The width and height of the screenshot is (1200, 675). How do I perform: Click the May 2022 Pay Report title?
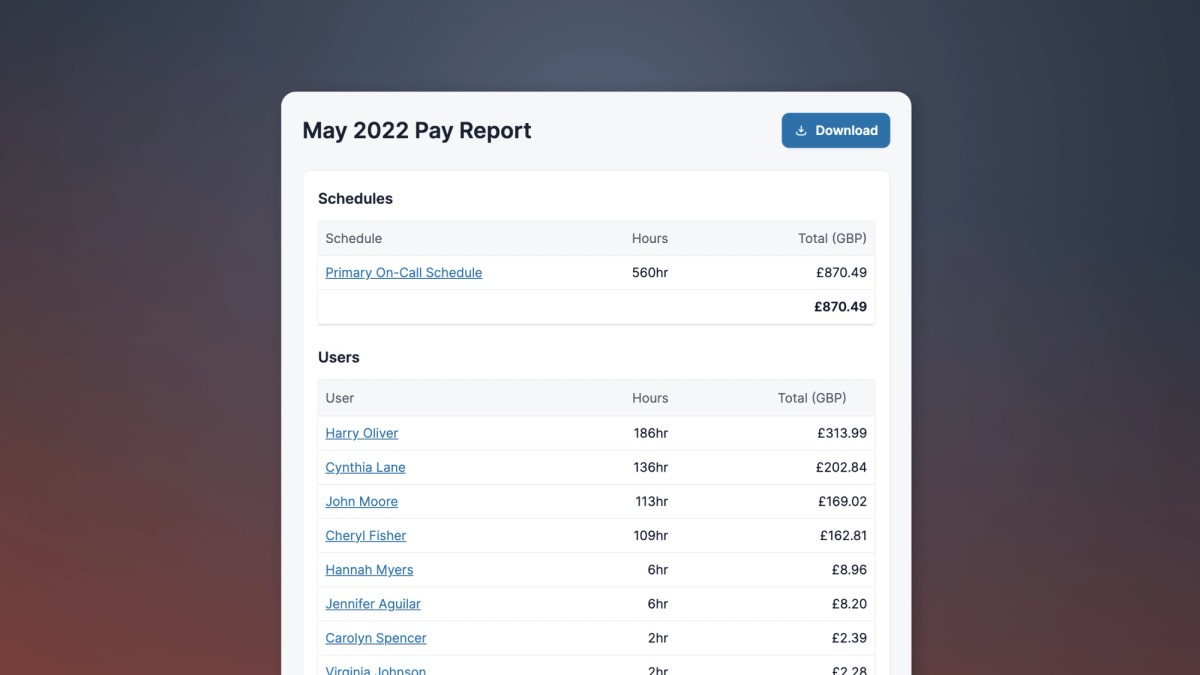click(416, 130)
